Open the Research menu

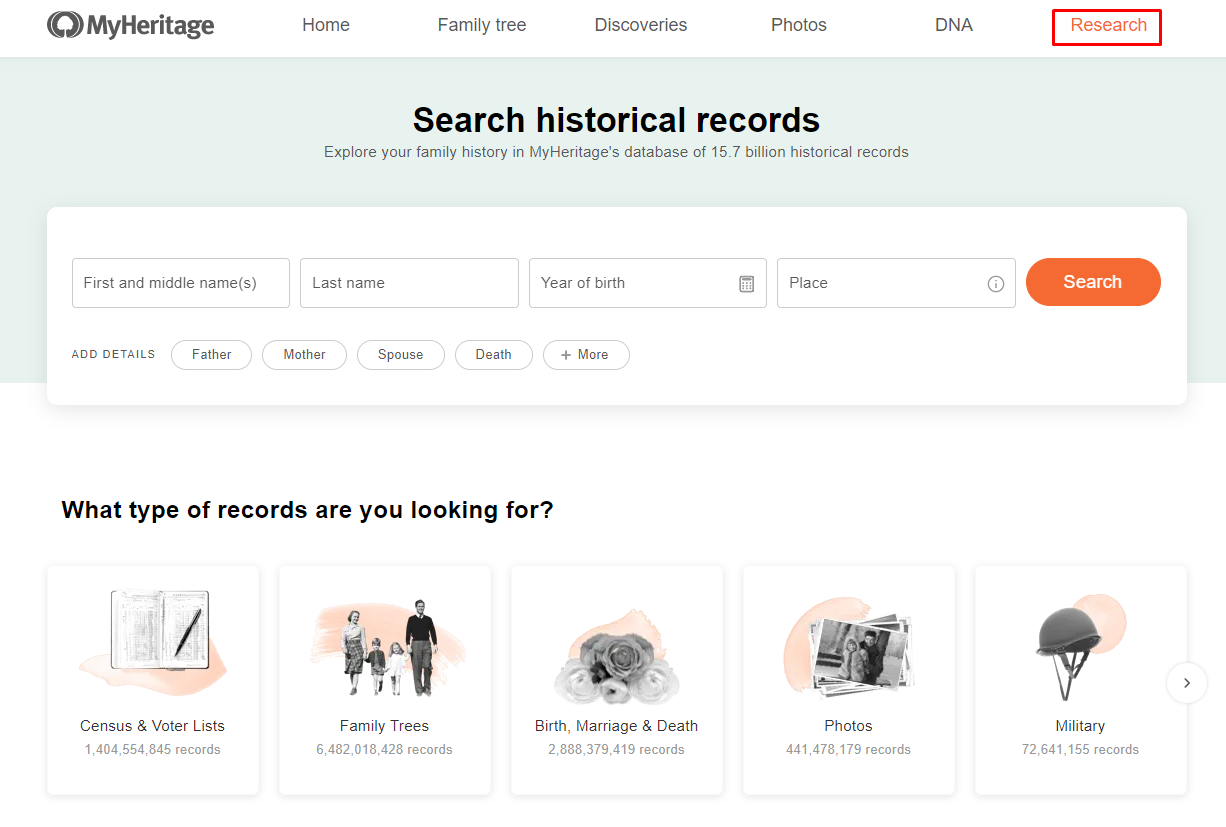click(x=1108, y=26)
